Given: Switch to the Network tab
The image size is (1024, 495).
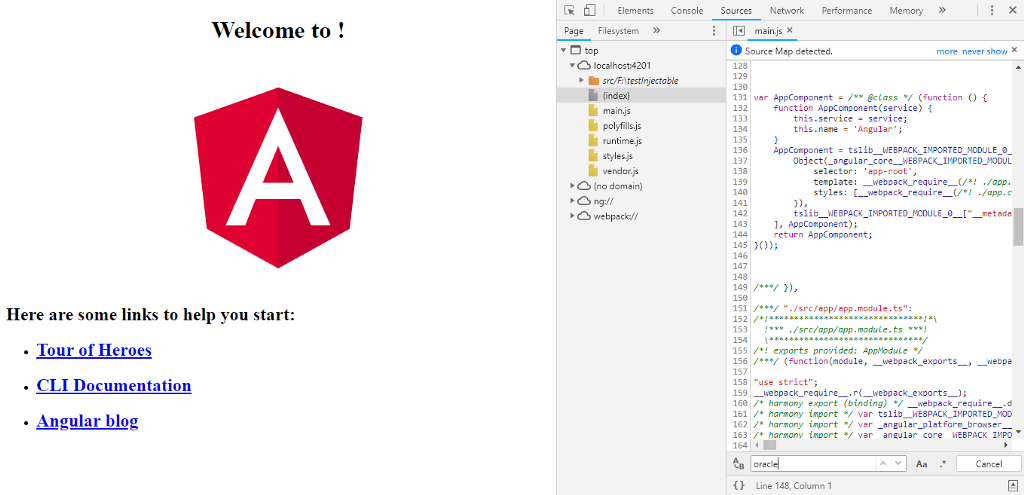Looking at the screenshot, I should [787, 10].
